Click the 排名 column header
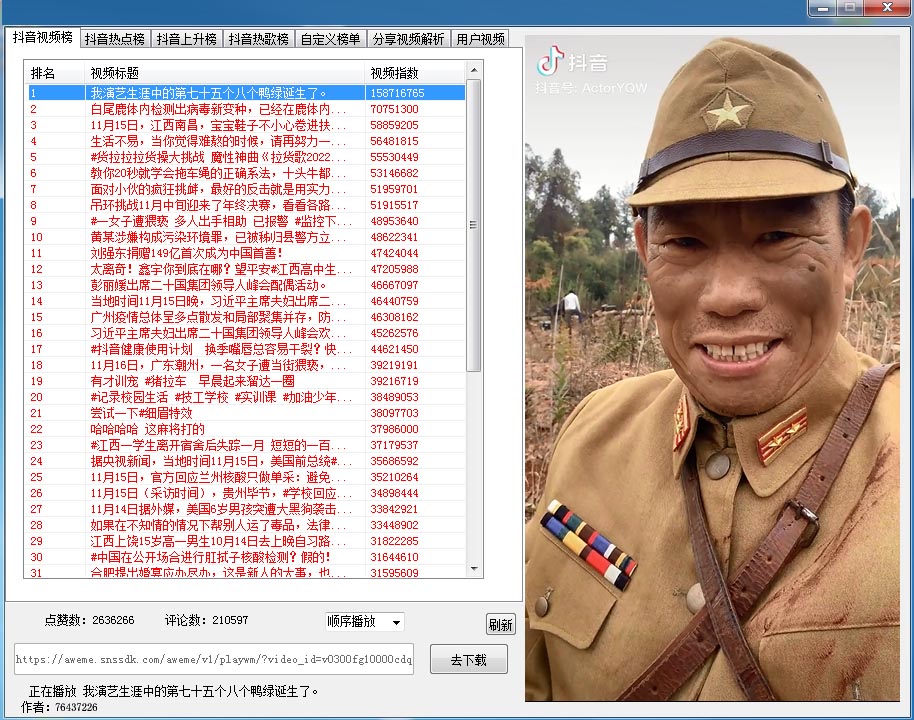The height and width of the screenshot is (720, 914). [55, 73]
